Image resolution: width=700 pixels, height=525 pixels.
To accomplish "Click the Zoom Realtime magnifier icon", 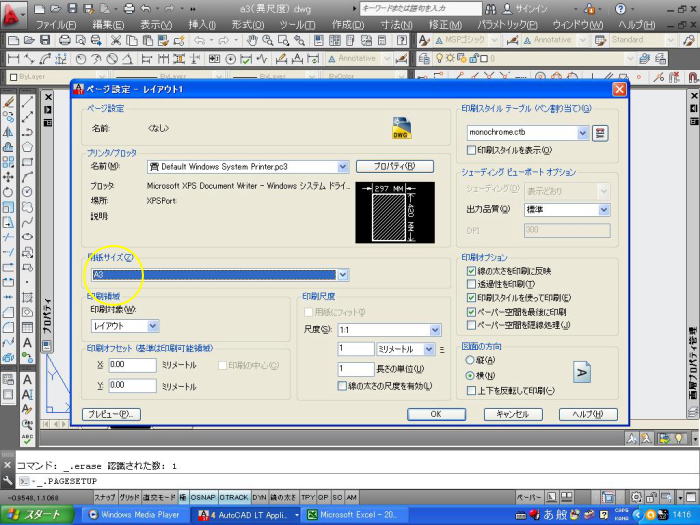I will click(268, 41).
